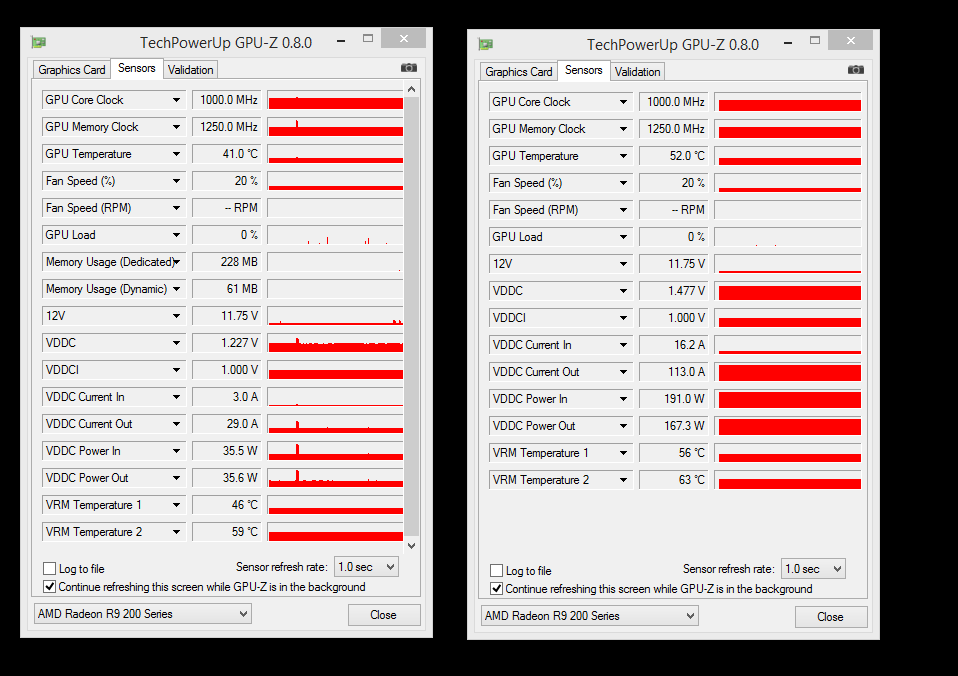Open GPU Core Clock dropdown in left window
Screen dimensions: 958x676
[x=177, y=100]
